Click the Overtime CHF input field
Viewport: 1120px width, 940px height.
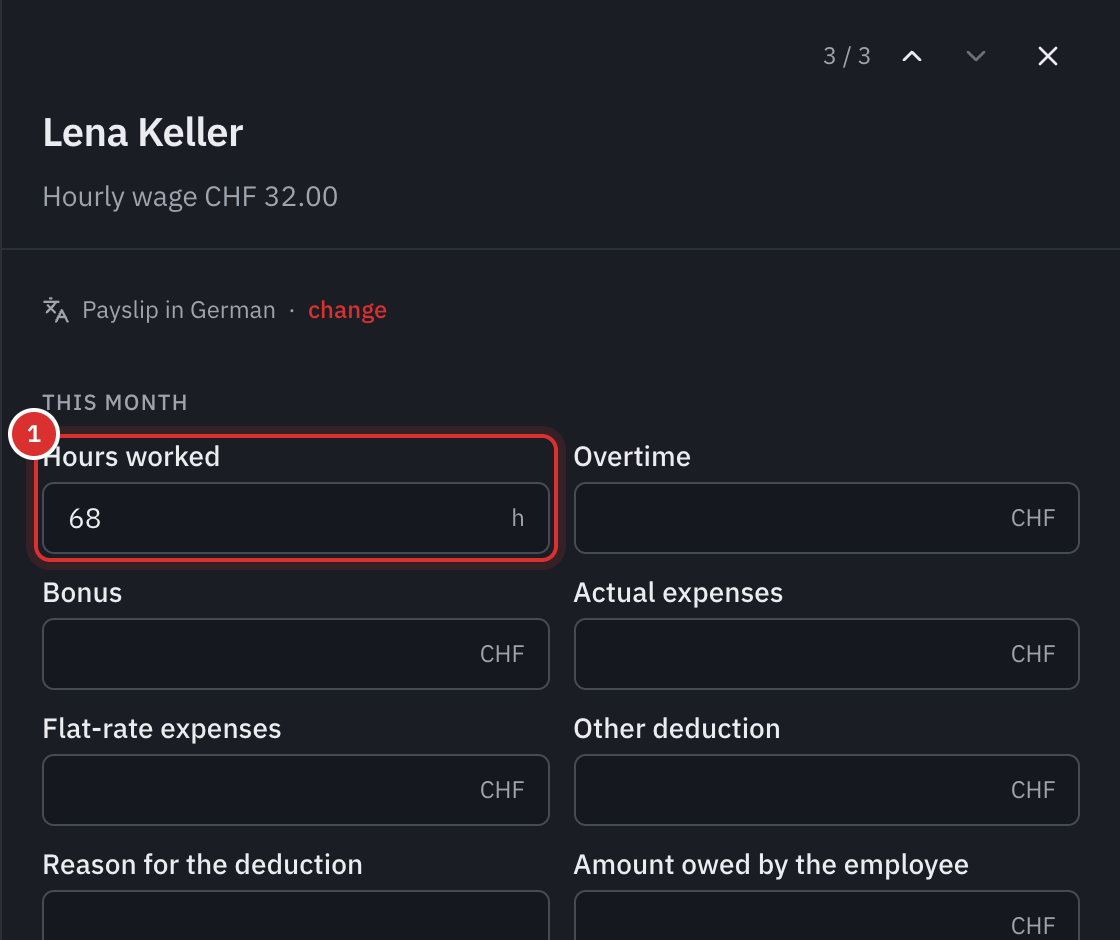coord(826,518)
